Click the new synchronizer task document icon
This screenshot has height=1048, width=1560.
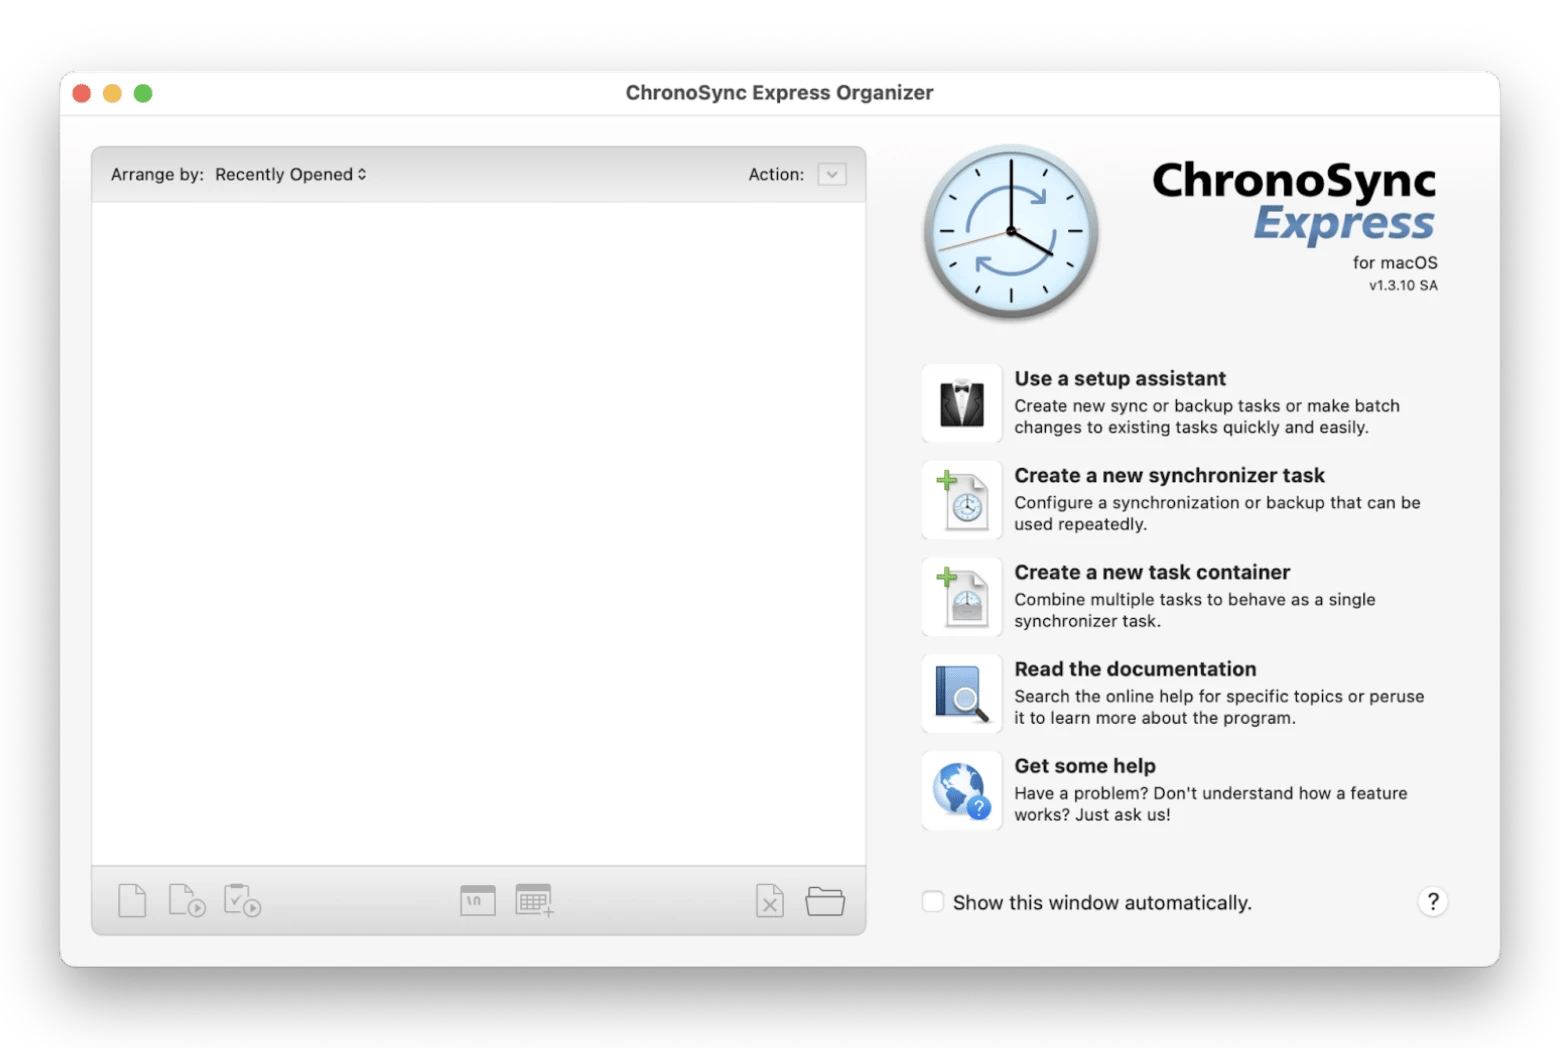[x=962, y=500]
